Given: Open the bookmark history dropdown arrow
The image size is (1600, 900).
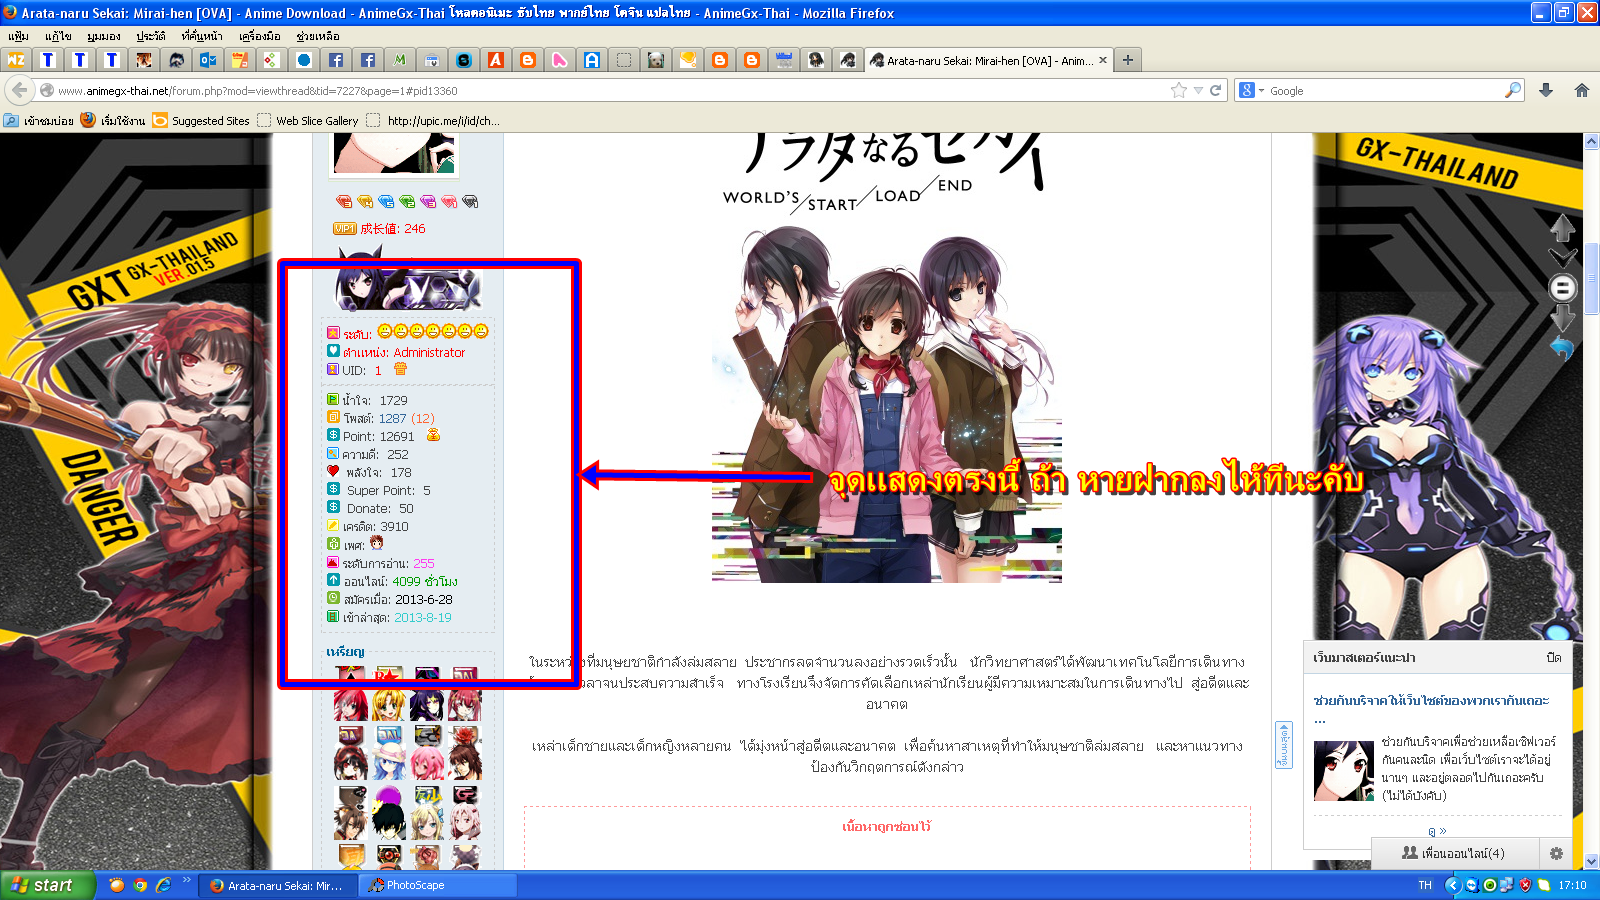Looking at the screenshot, I should pyautogui.click(x=1198, y=90).
